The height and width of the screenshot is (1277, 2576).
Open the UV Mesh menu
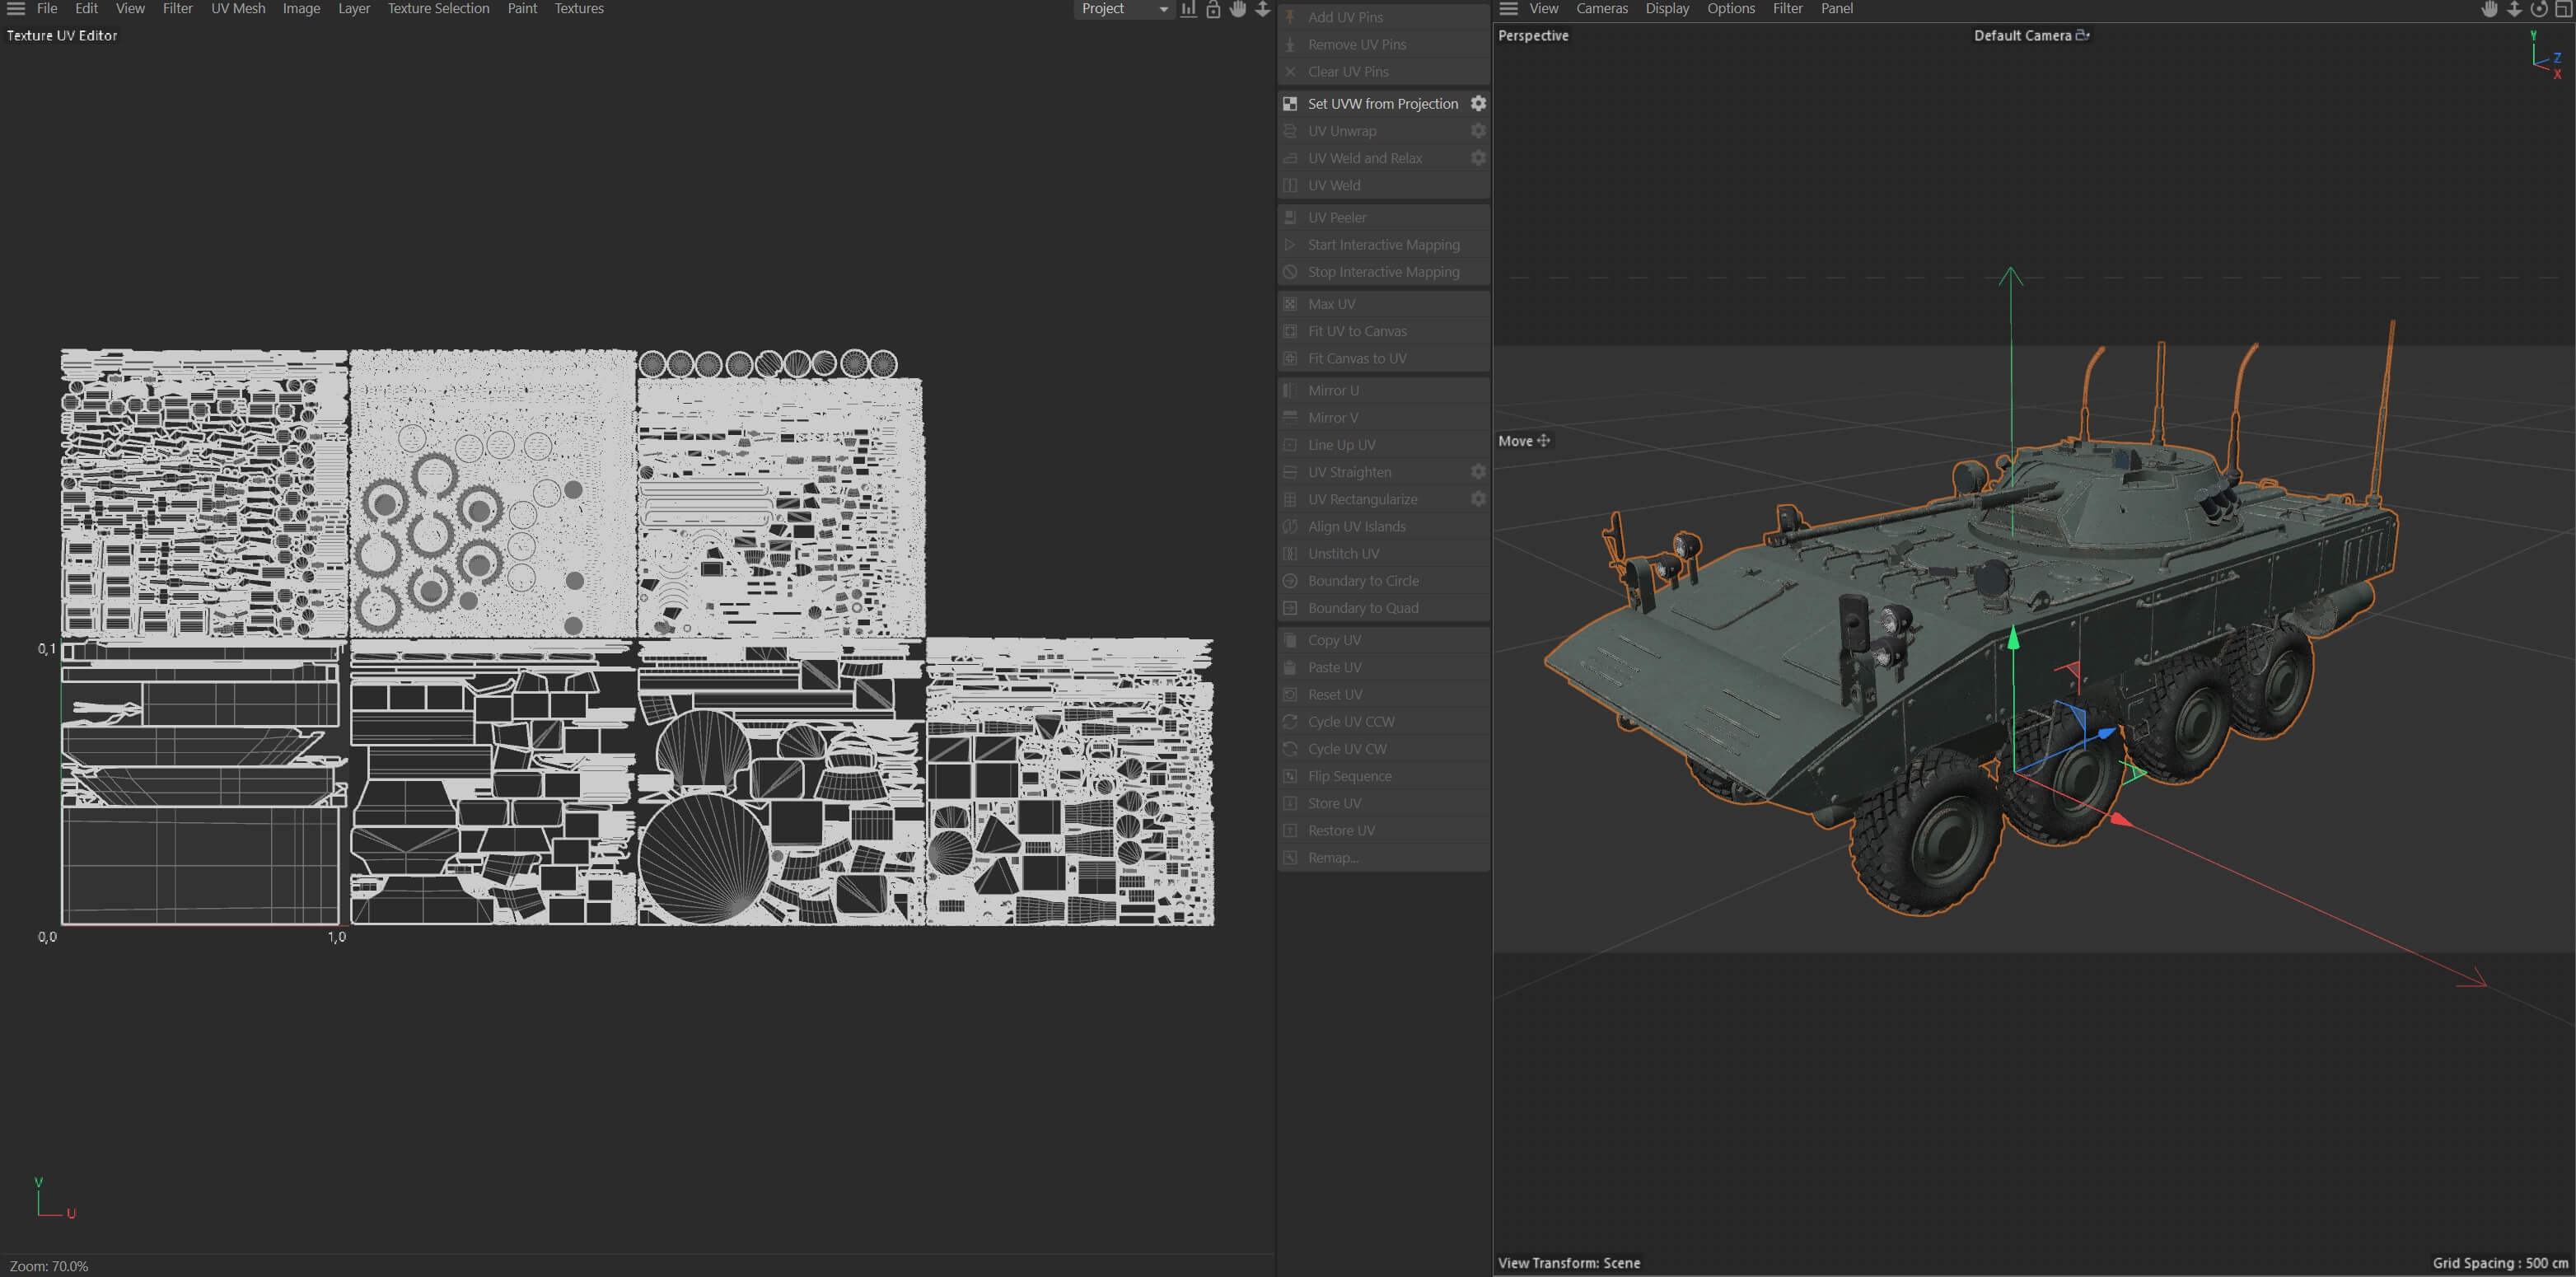click(x=238, y=9)
